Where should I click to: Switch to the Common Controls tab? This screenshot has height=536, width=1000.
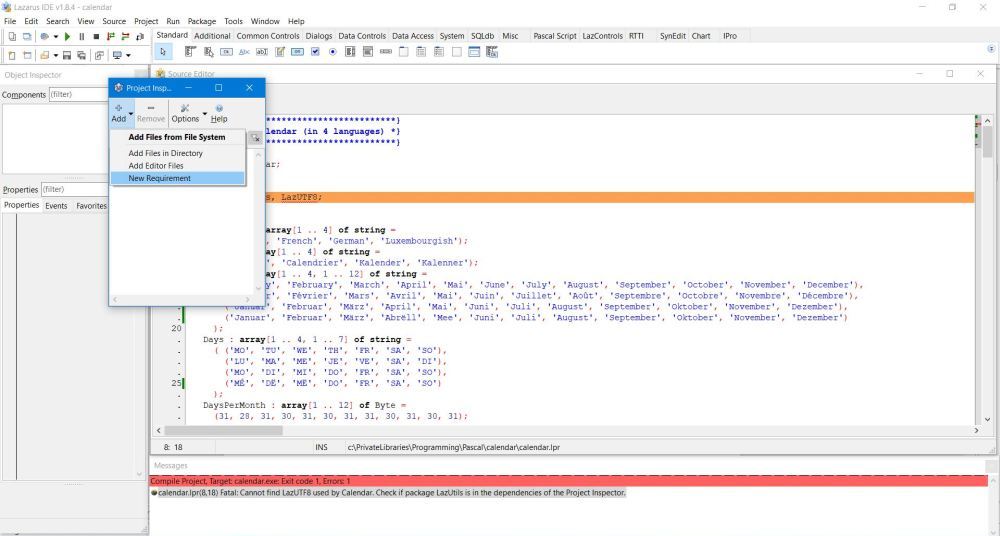[268, 36]
